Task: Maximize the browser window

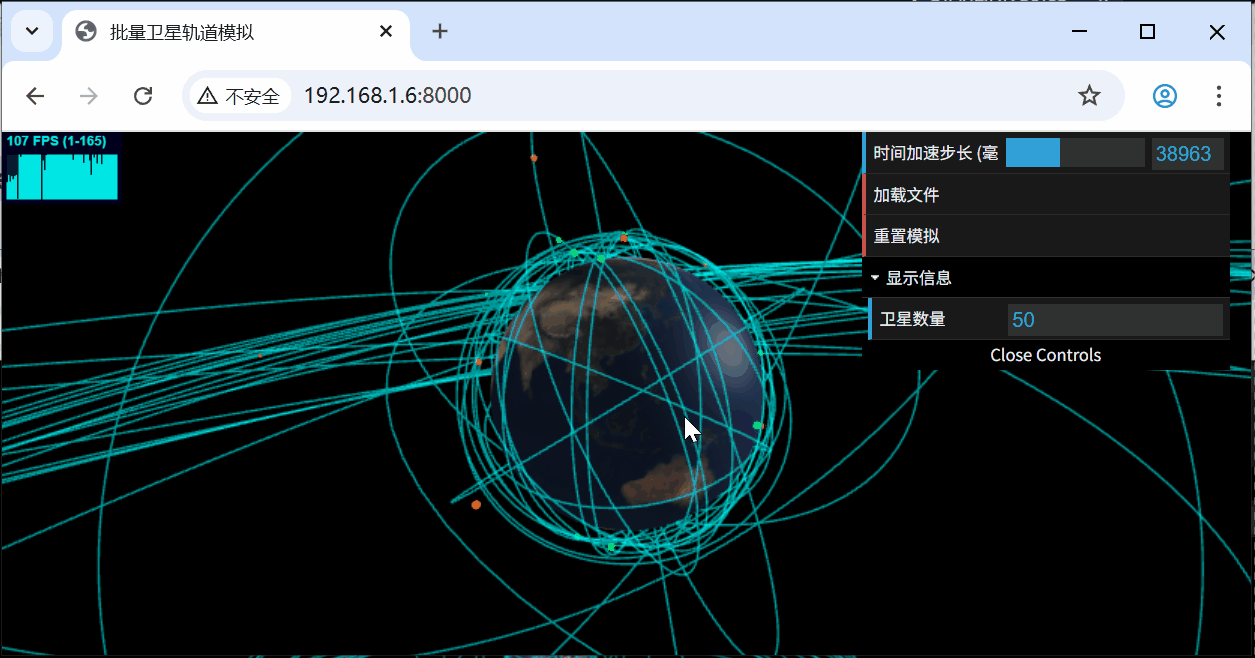Action: tap(1147, 32)
